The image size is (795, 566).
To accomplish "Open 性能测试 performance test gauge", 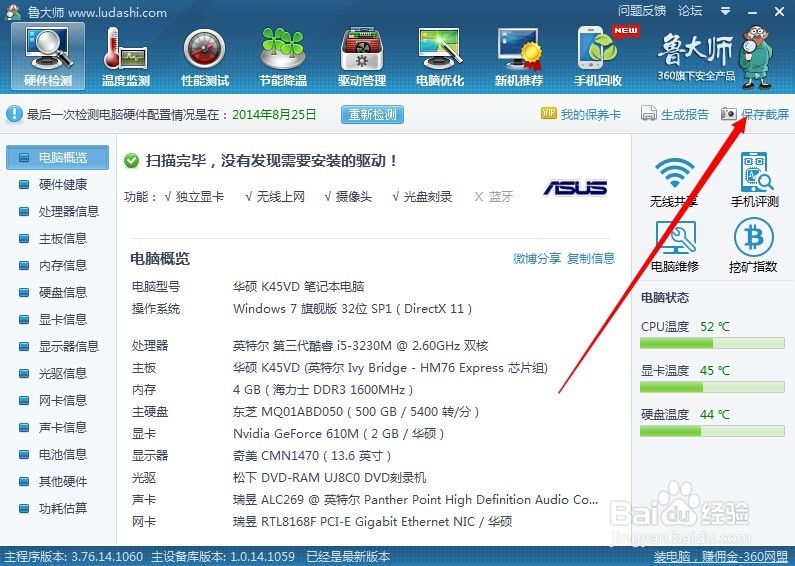I will 204,56.
